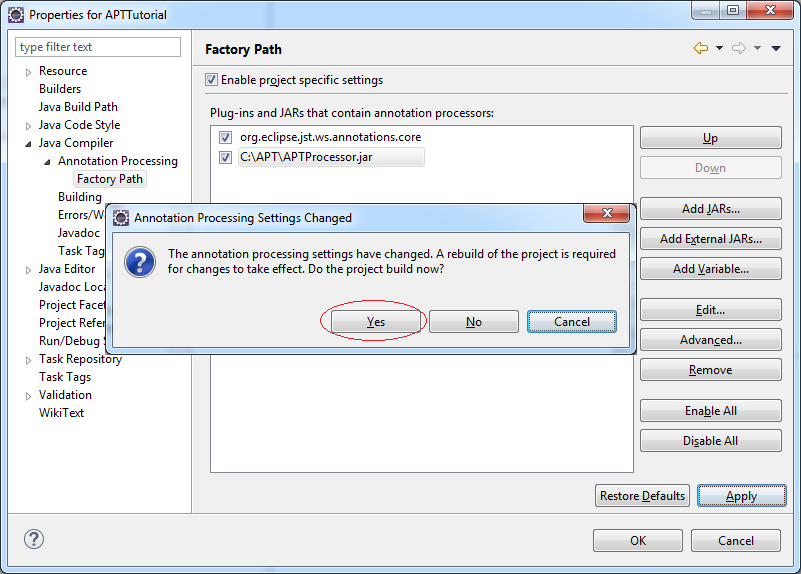Open the Factory Path view menu triangle
This screenshot has width=801, height=574.
pos(776,48)
